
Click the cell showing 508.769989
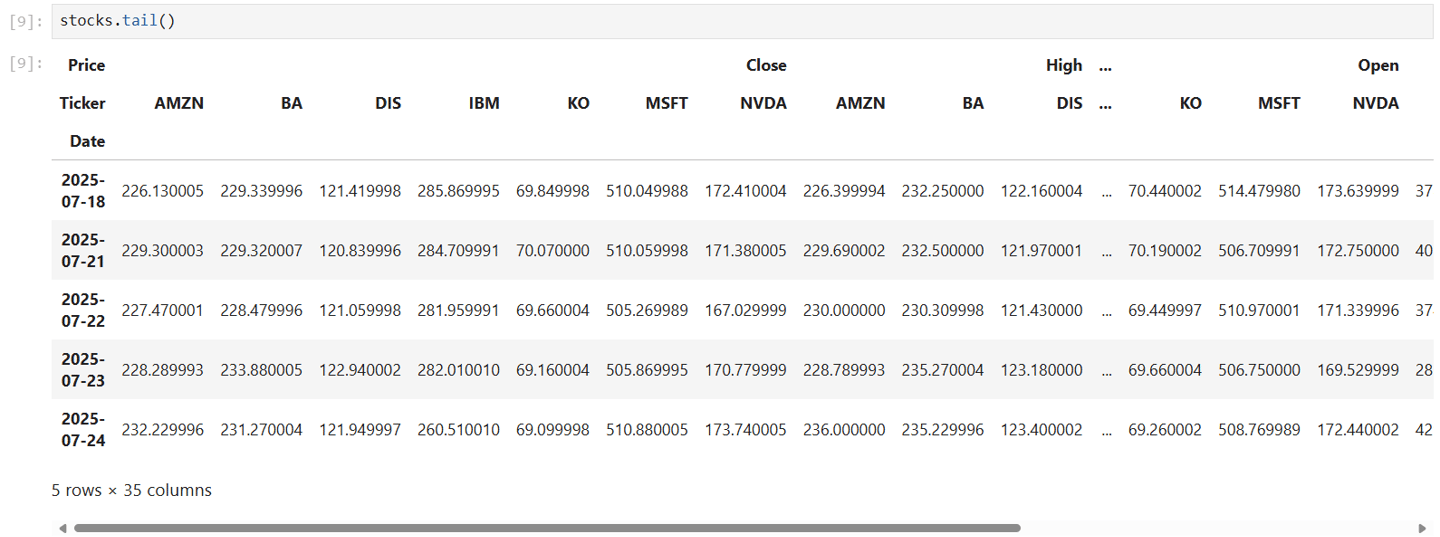[1260, 429]
